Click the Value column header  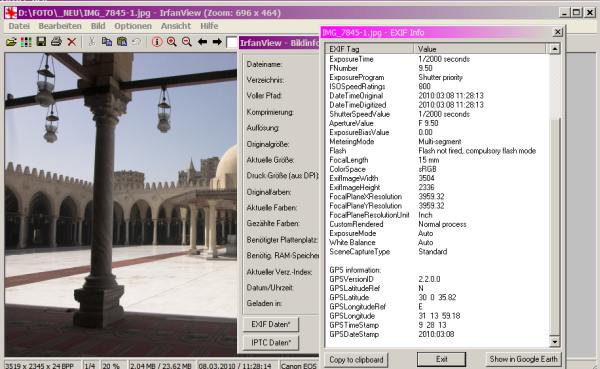480,49
